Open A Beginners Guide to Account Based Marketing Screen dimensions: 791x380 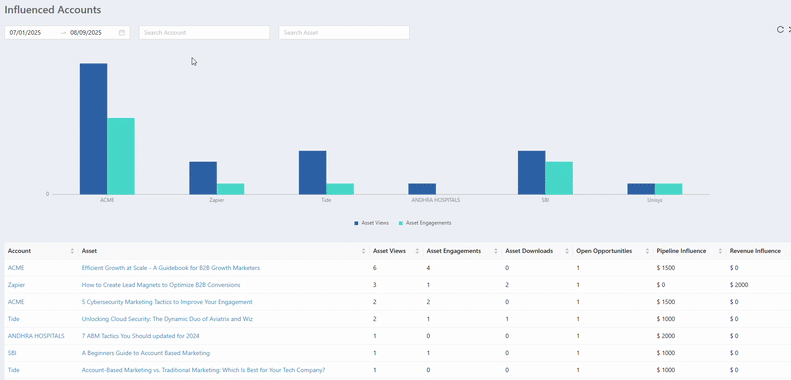(146, 353)
